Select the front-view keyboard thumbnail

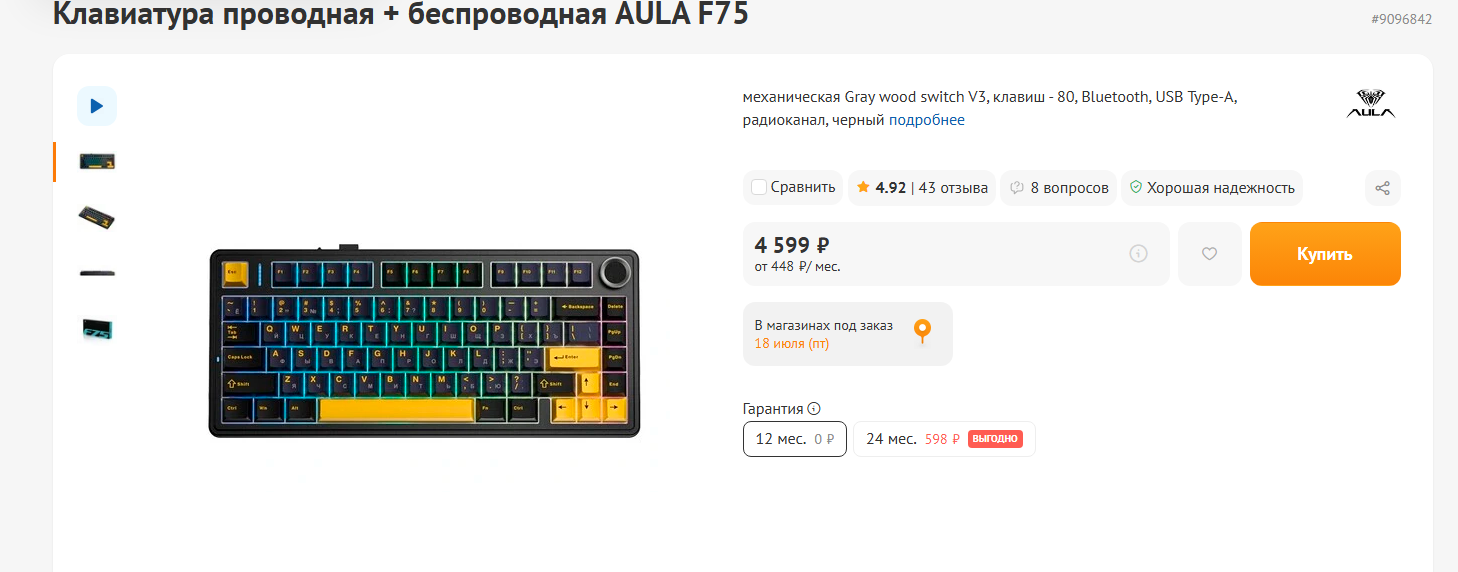(97, 161)
